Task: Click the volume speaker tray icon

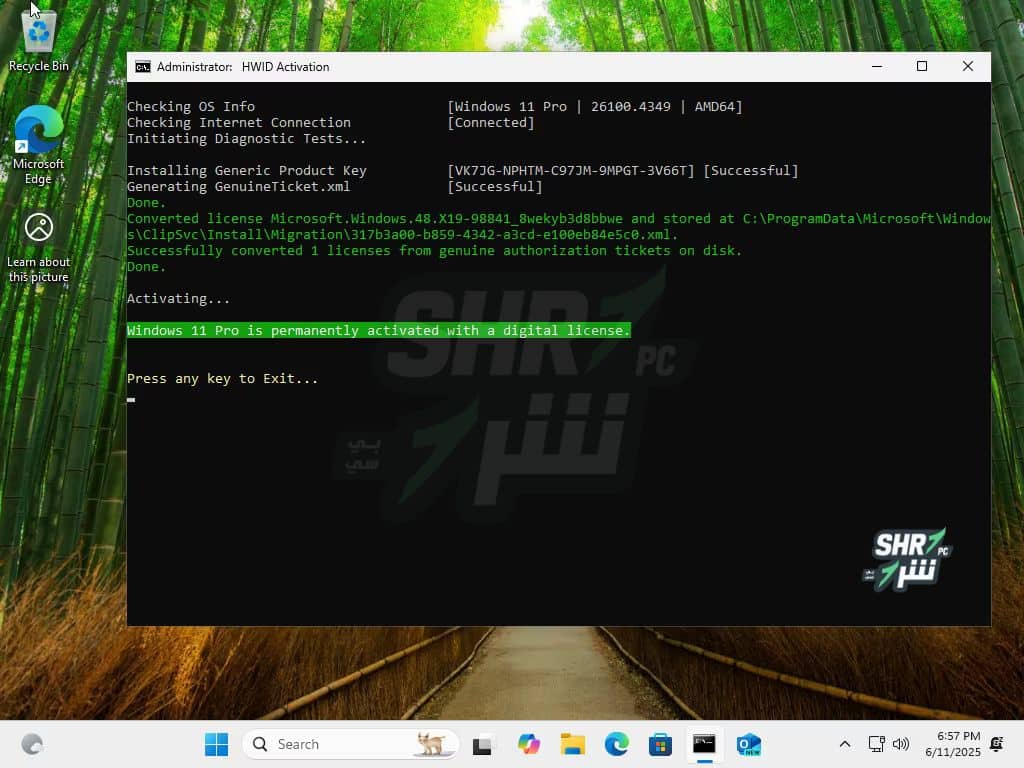Action: [901, 744]
